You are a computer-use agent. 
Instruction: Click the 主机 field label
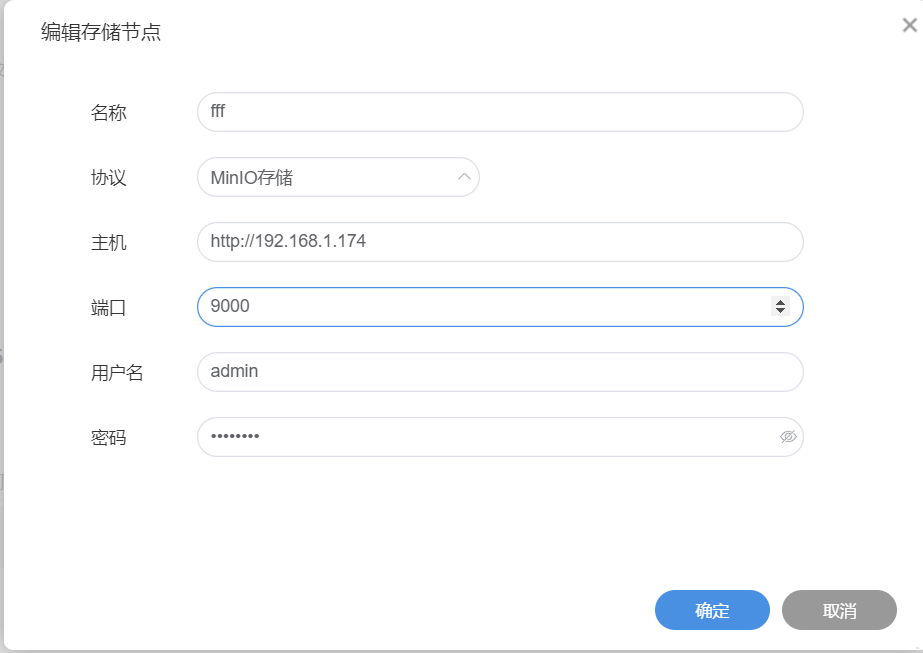(x=109, y=243)
